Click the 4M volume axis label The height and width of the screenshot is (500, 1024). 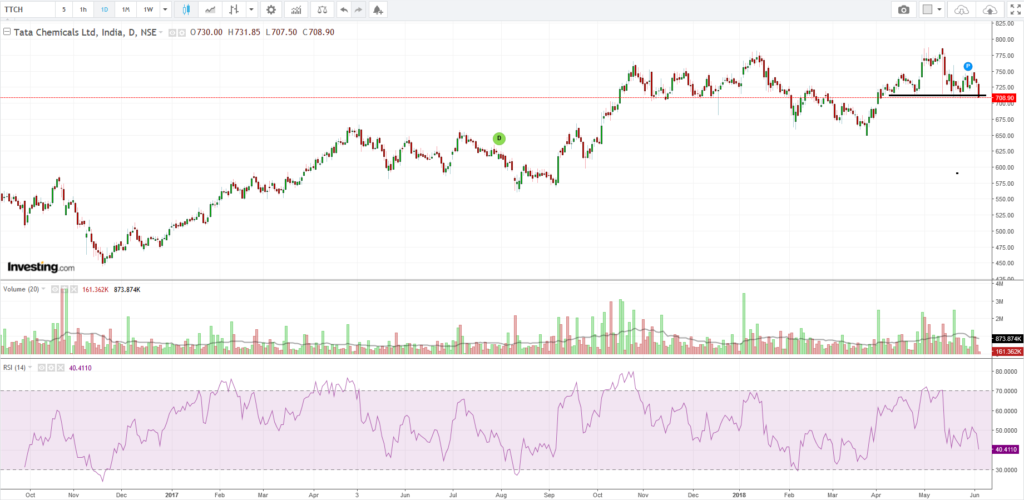pyautogui.click(x=999, y=285)
